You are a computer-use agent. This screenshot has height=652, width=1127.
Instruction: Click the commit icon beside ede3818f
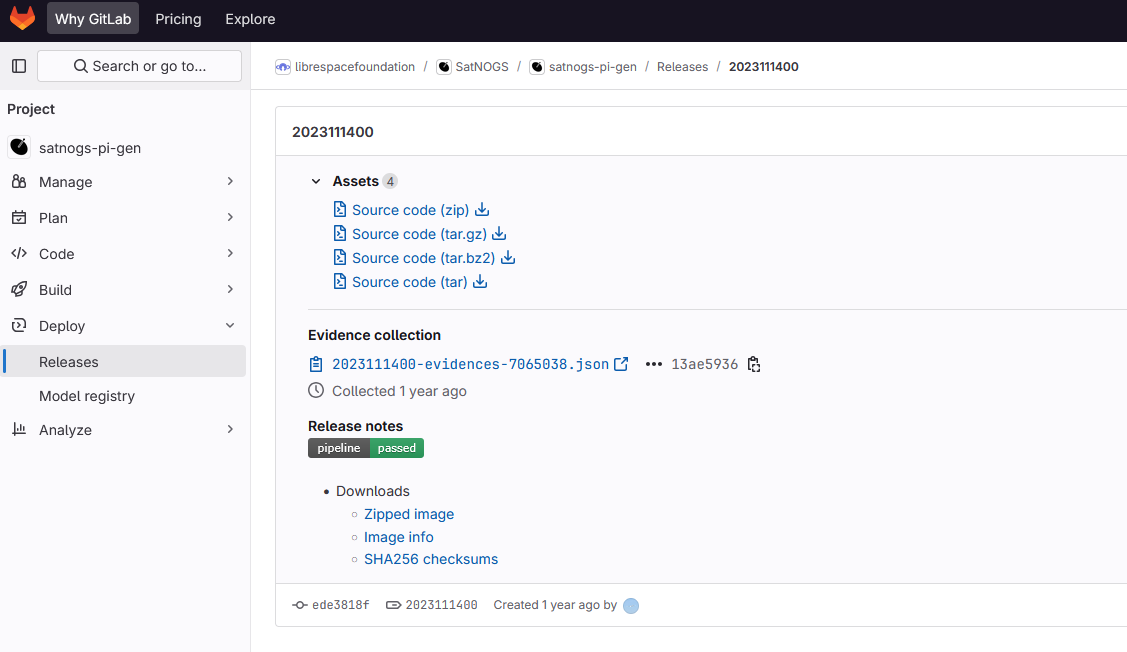300,605
